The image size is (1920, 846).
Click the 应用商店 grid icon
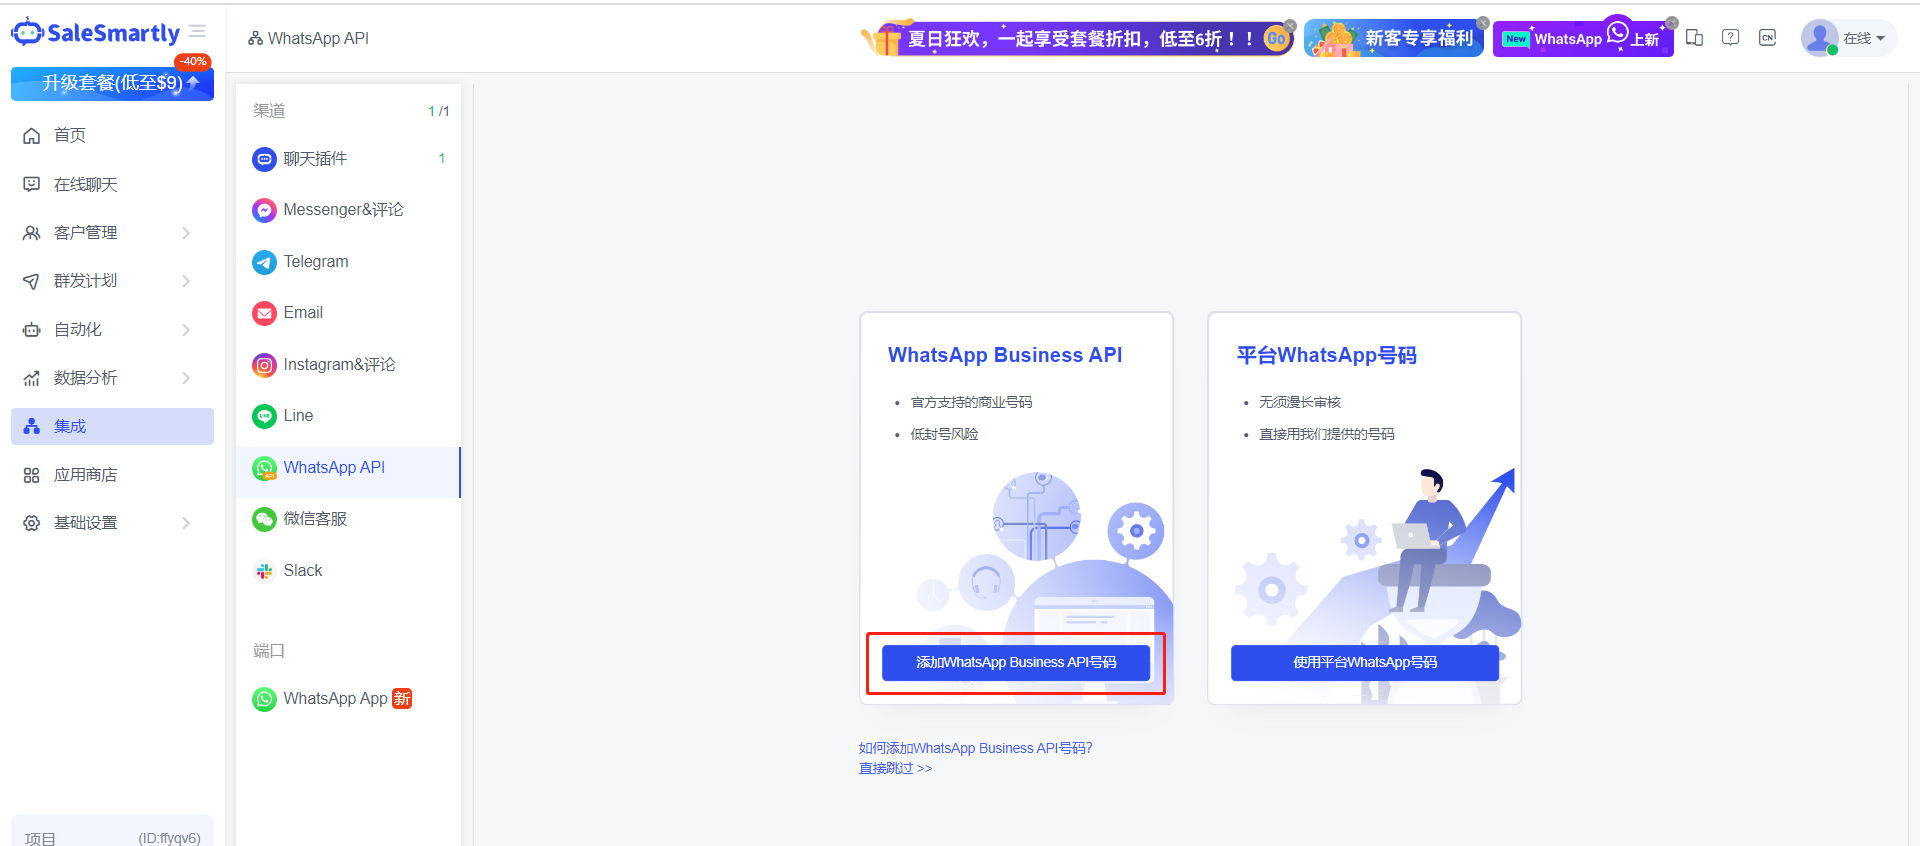tap(32, 475)
